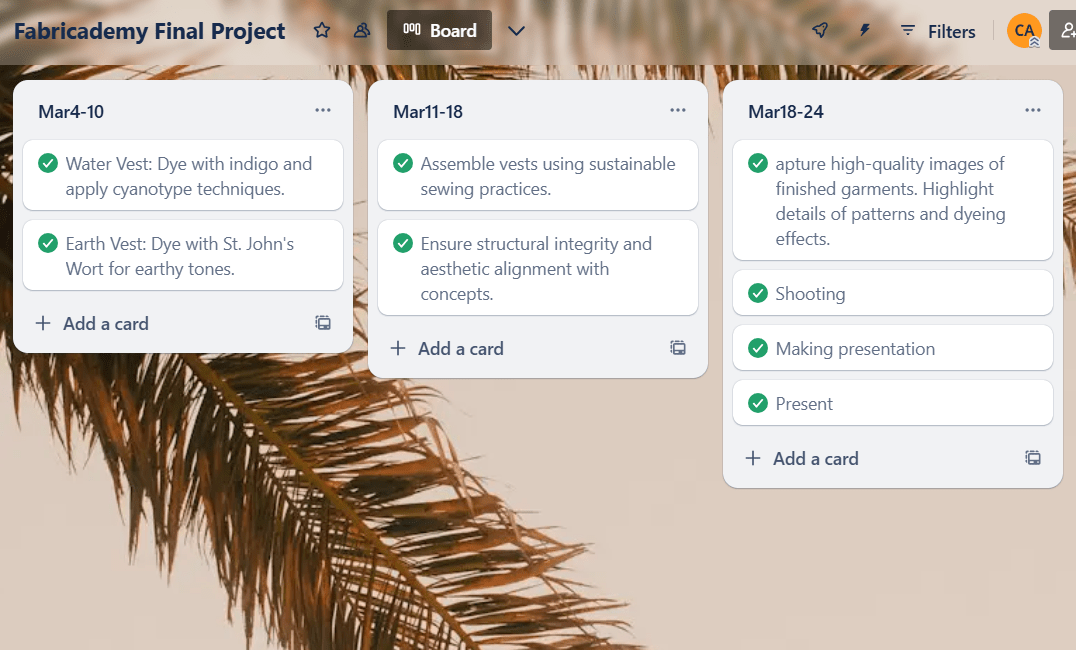The width and height of the screenshot is (1076, 650).
Task: Open Mar18-24 list actions menu
Action: tap(1033, 110)
